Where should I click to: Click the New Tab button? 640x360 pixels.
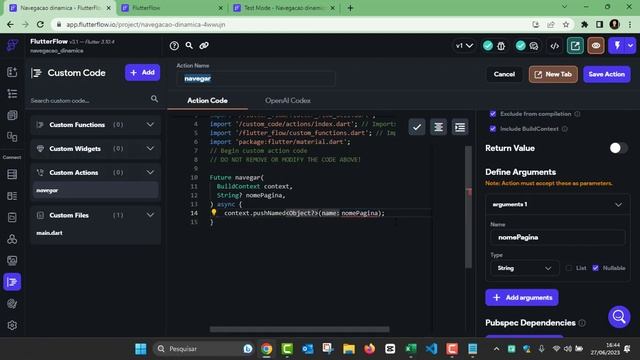click(x=553, y=74)
